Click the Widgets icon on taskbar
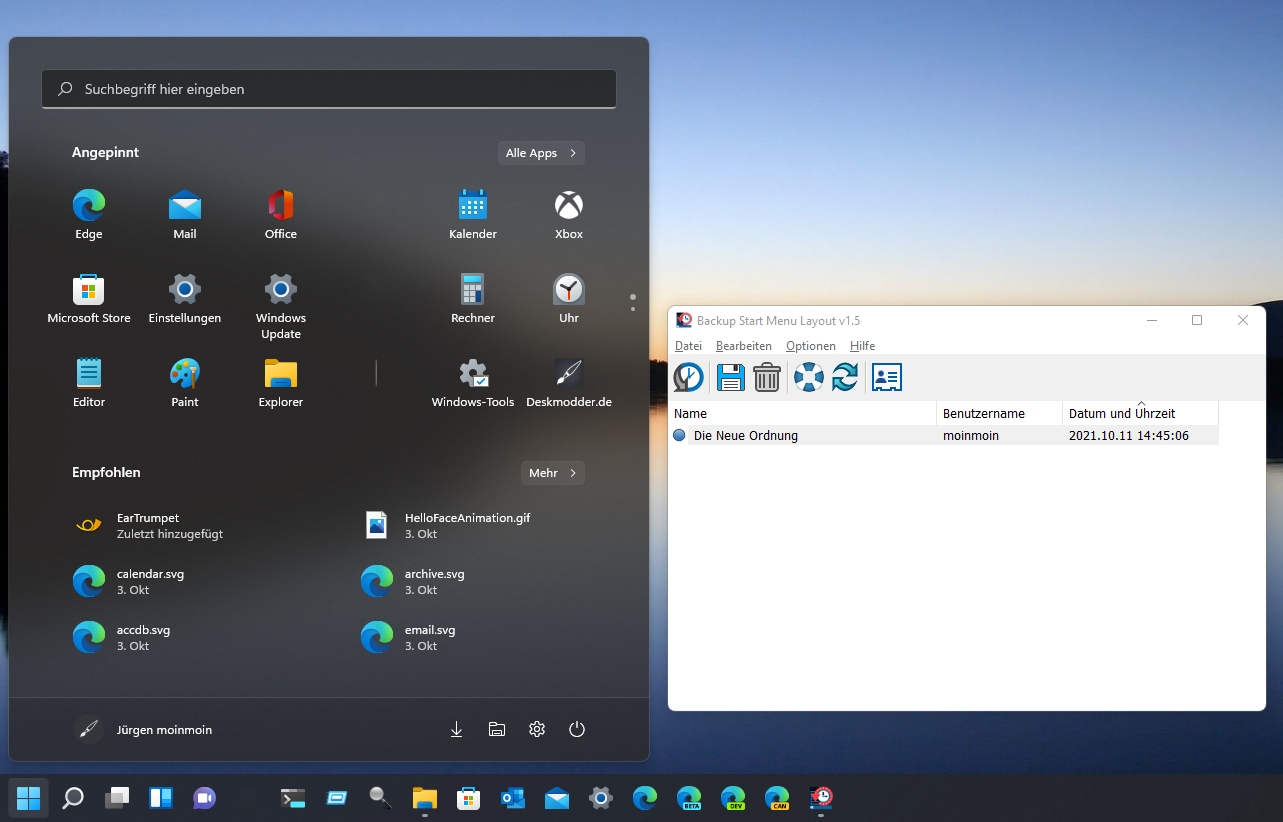The image size is (1283, 822). 161,798
